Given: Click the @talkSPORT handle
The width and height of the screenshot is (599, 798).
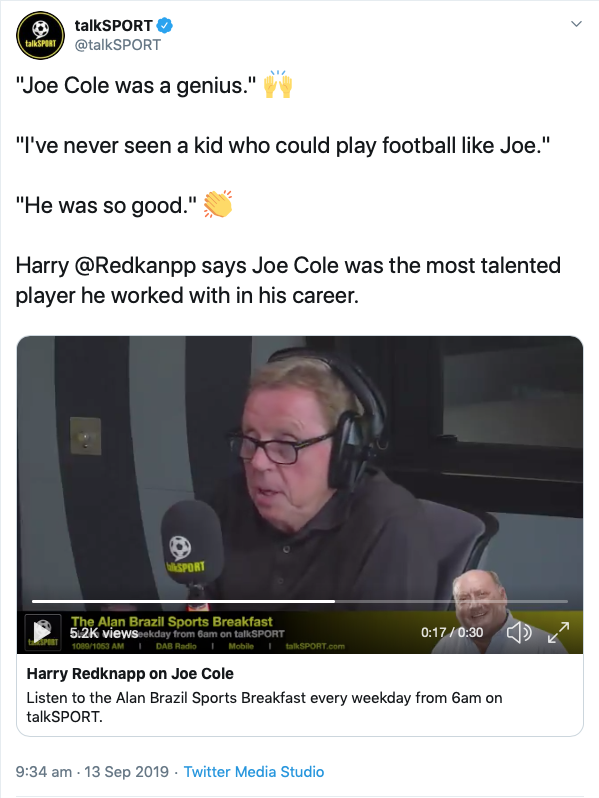Looking at the screenshot, I should (118, 45).
